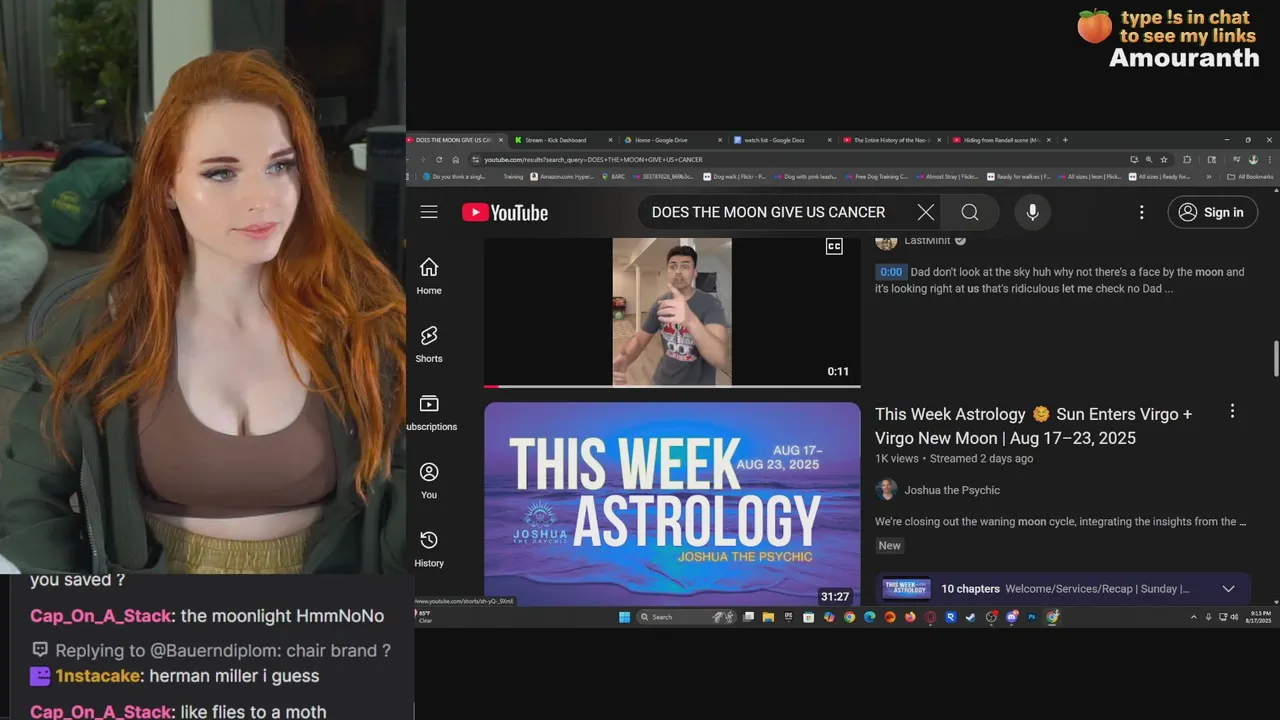Open History in YouTube sidebar
Image resolution: width=1280 pixels, height=720 pixels.
tap(429, 548)
